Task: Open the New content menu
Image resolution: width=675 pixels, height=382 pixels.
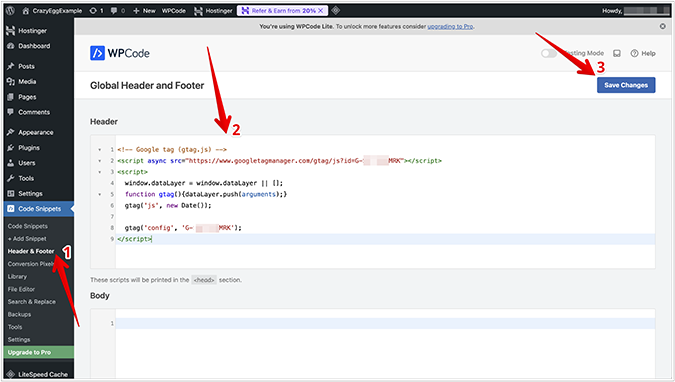Action: 144,11
